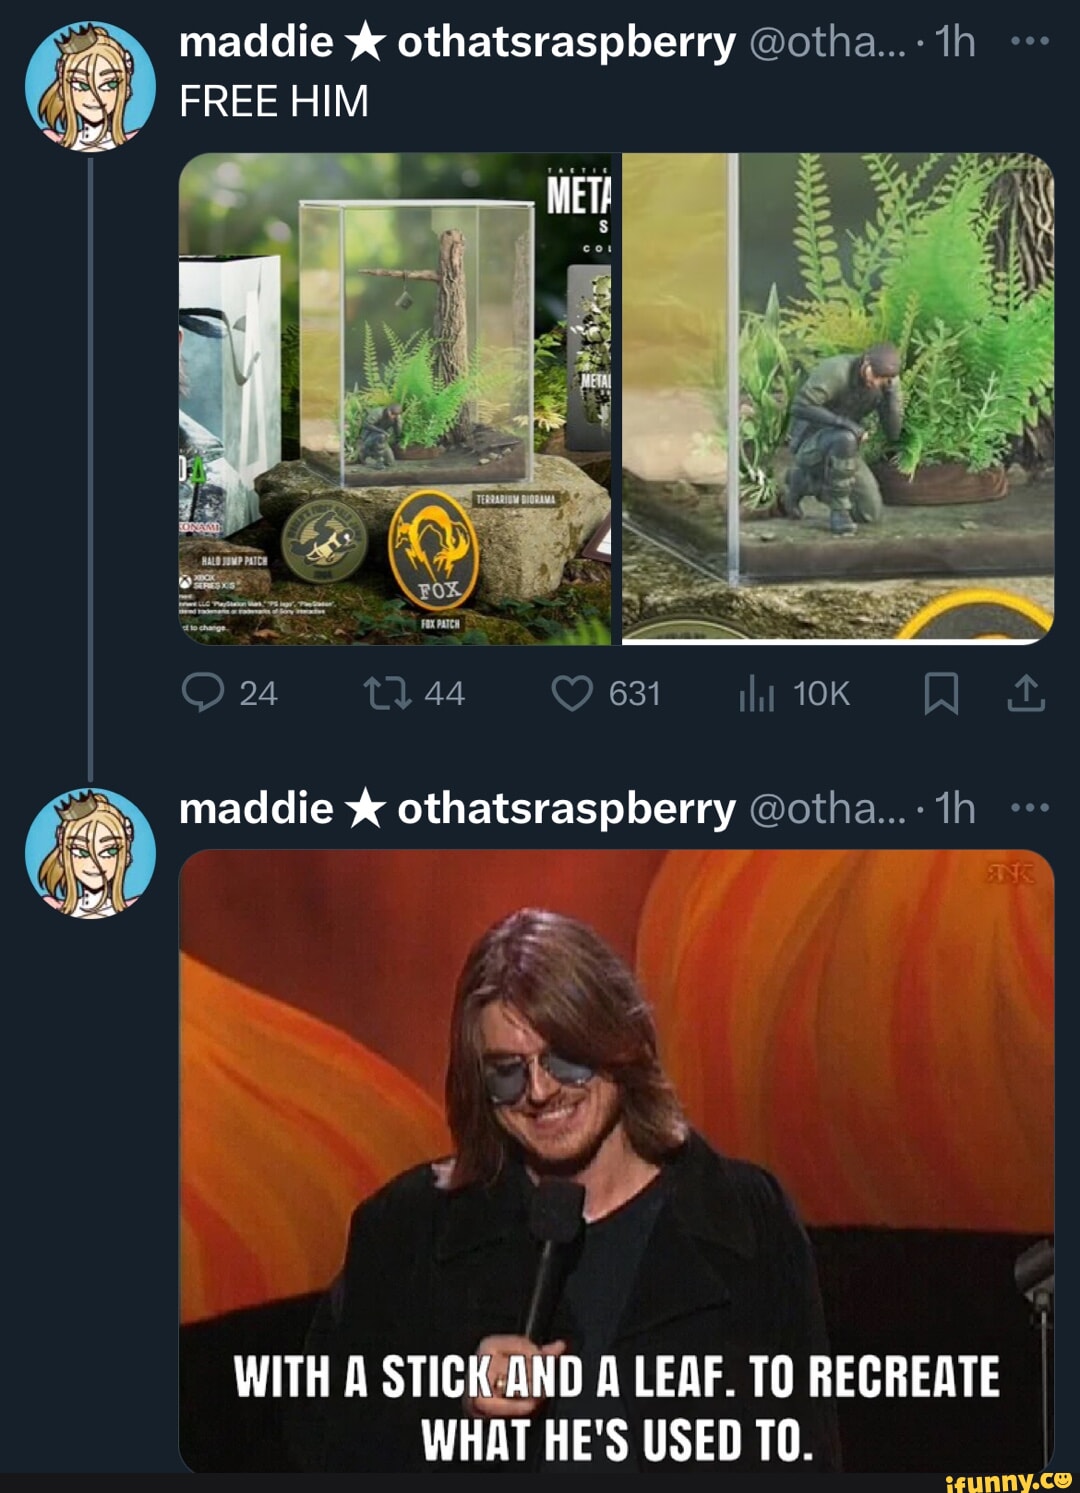Click the 1h timestamp on second tweet
1080x1493 pixels.
click(954, 808)
